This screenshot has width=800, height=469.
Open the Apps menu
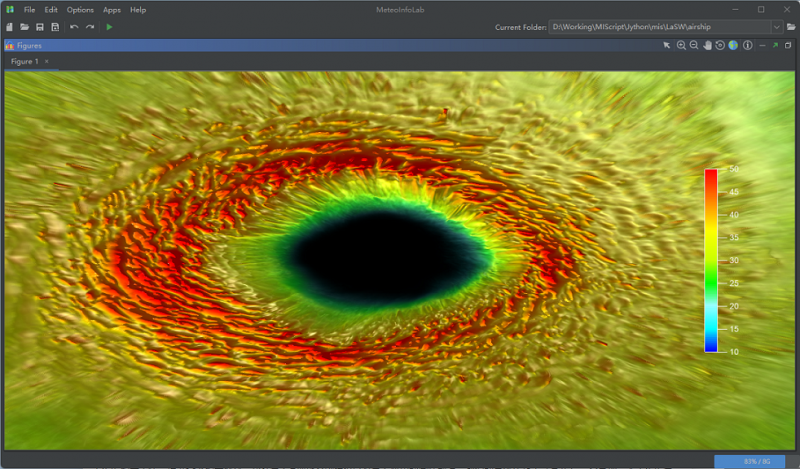112,9
